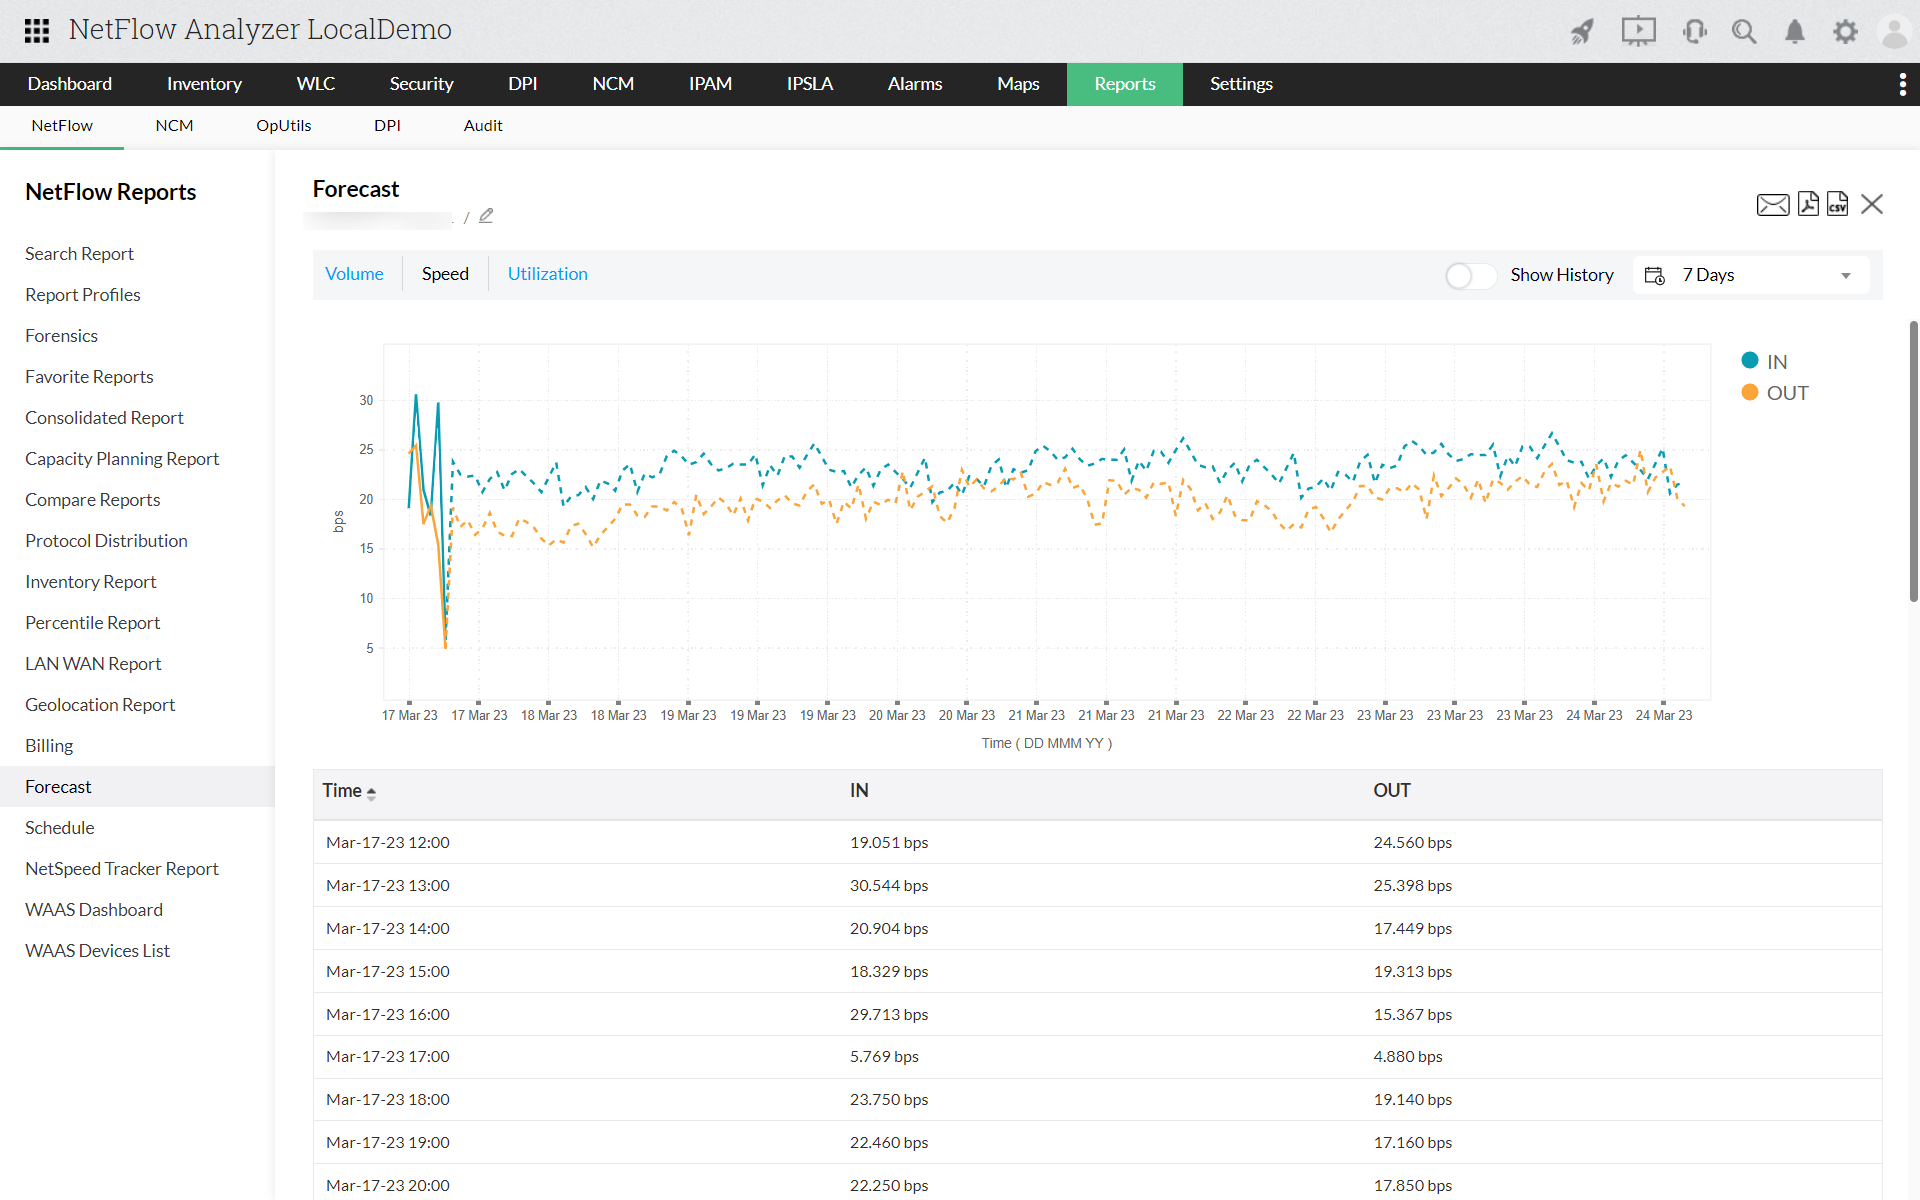This screenshot has width=1920, height=1200.
Task: Click the app grid/waffle menu icon
Action: tap(36, 29)
